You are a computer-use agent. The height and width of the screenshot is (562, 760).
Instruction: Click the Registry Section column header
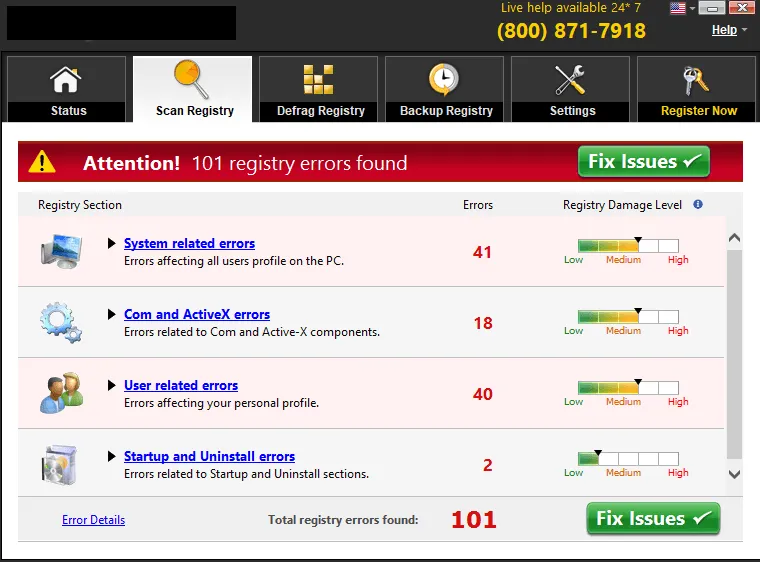coord(80,205)
